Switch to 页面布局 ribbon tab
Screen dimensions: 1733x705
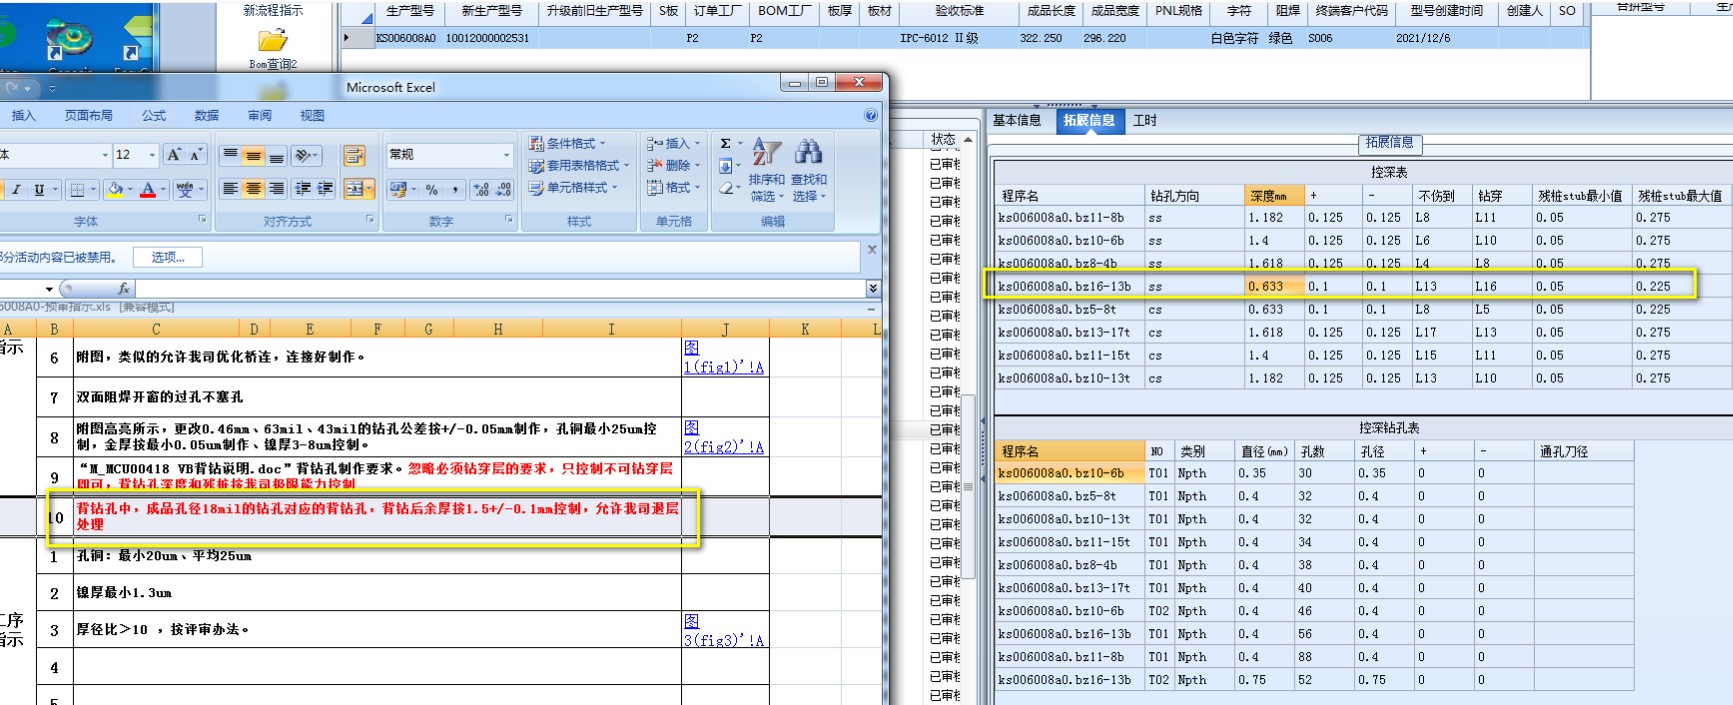89,116
